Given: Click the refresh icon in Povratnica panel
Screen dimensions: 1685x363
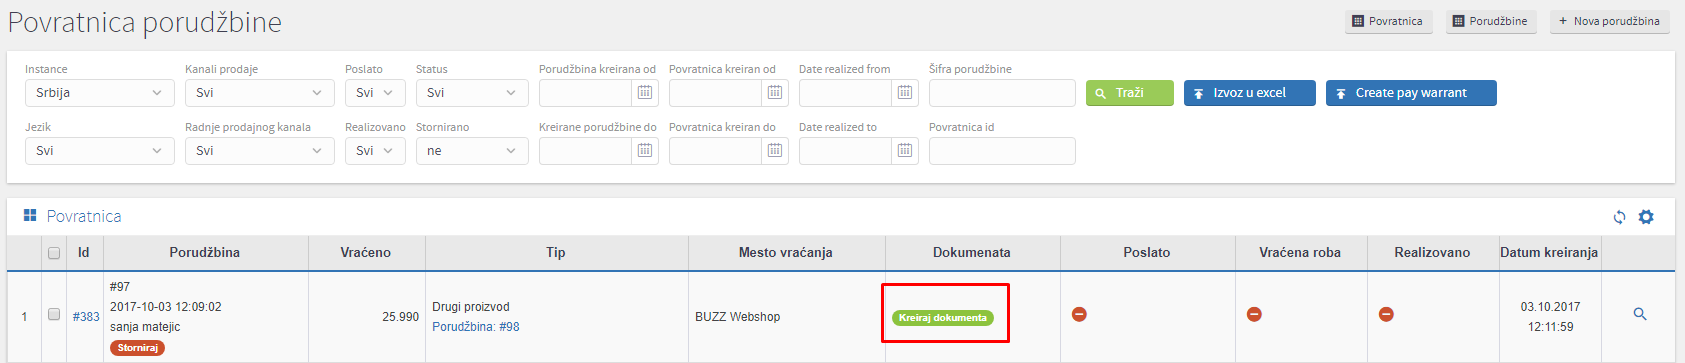Looking at the screenshot, I should click(x=1619, y=217).
